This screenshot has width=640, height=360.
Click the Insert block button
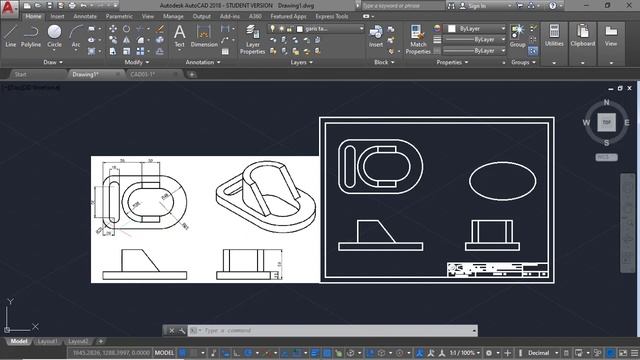click(376, 36)
